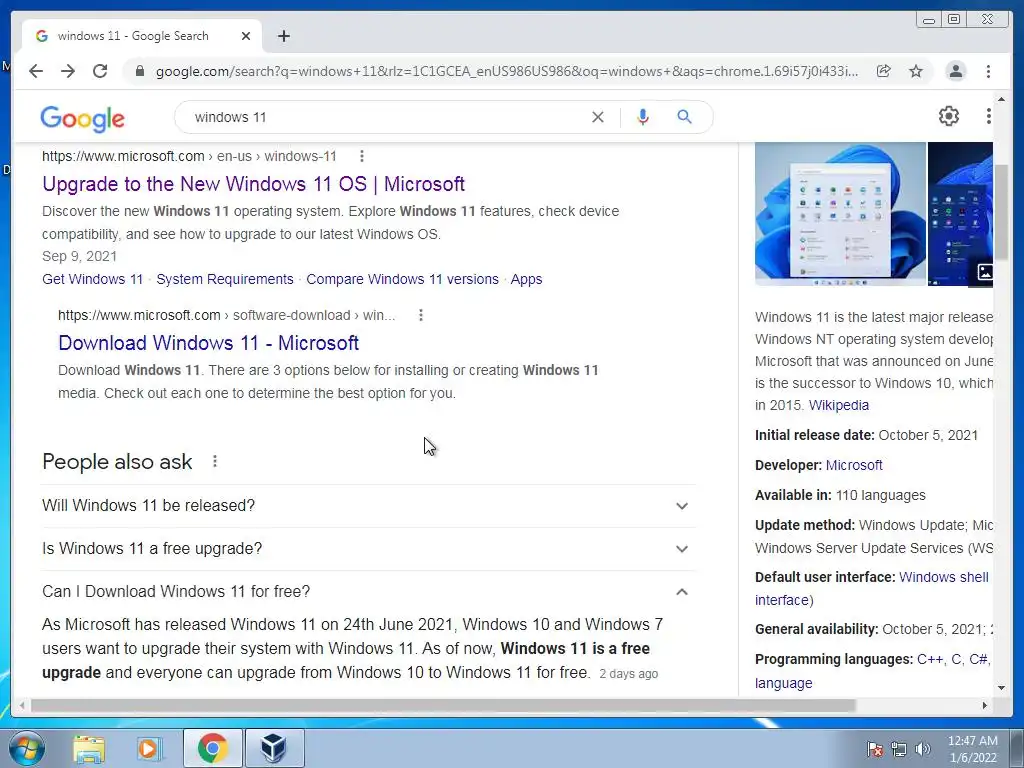Open the Windows Start orb

[27, 748]
